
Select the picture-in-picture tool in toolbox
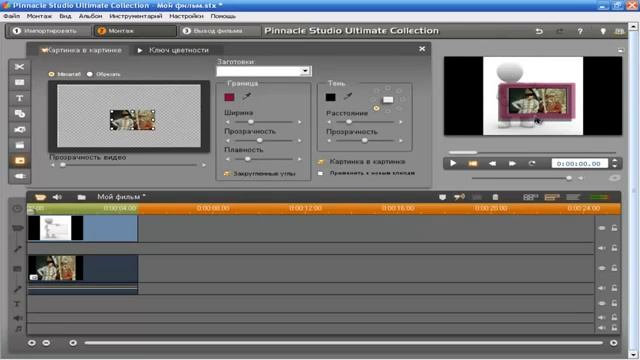[x=20, y=161]
